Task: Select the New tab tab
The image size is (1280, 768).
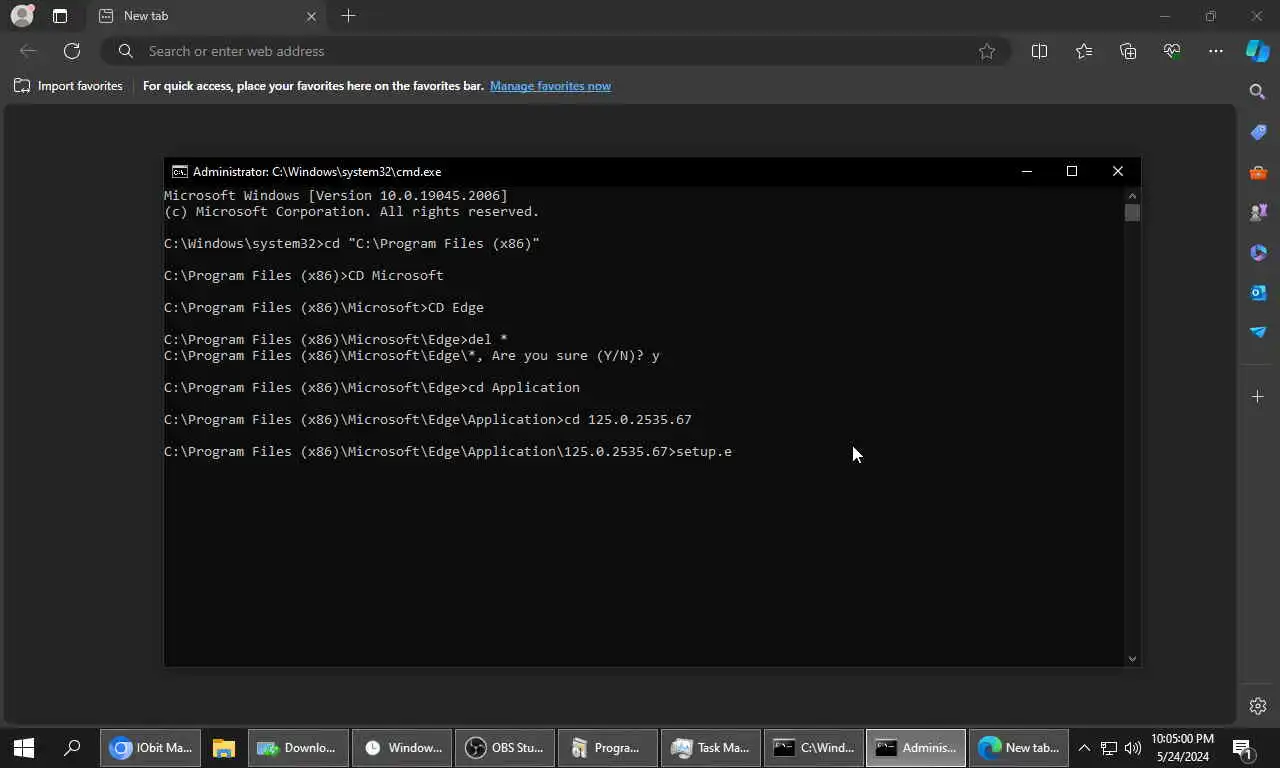Action: point(205,16)
